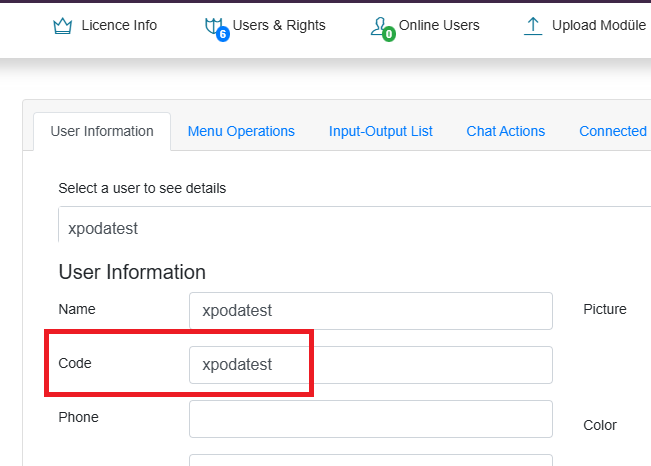
Task: Switch to the Menu Operations tab
Action: pyautogui.click(x=241, y=131)
